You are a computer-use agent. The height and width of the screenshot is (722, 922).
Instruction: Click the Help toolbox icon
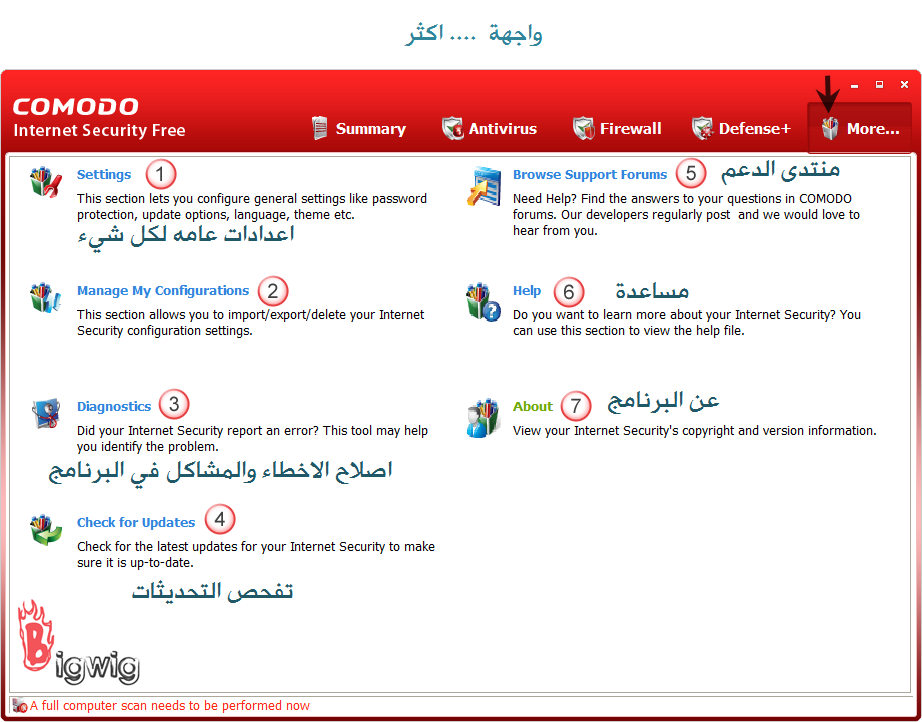(x=483, y=301)
